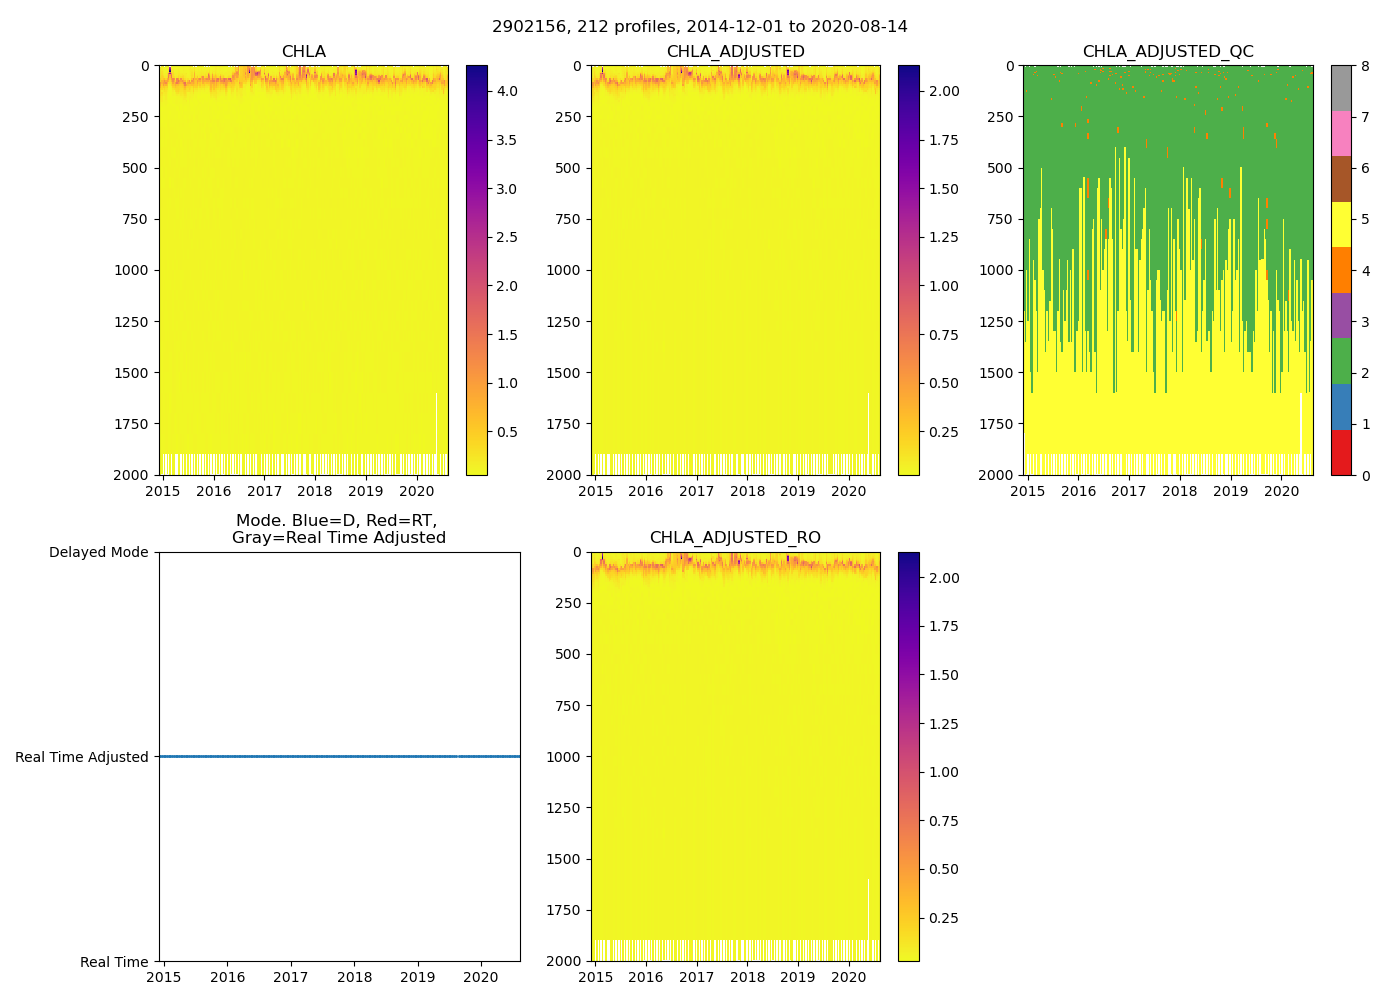This screenshot has height=1000, width=1400.
Task: Select the pink segment in QC colorbar
Action: [1341, 133]
